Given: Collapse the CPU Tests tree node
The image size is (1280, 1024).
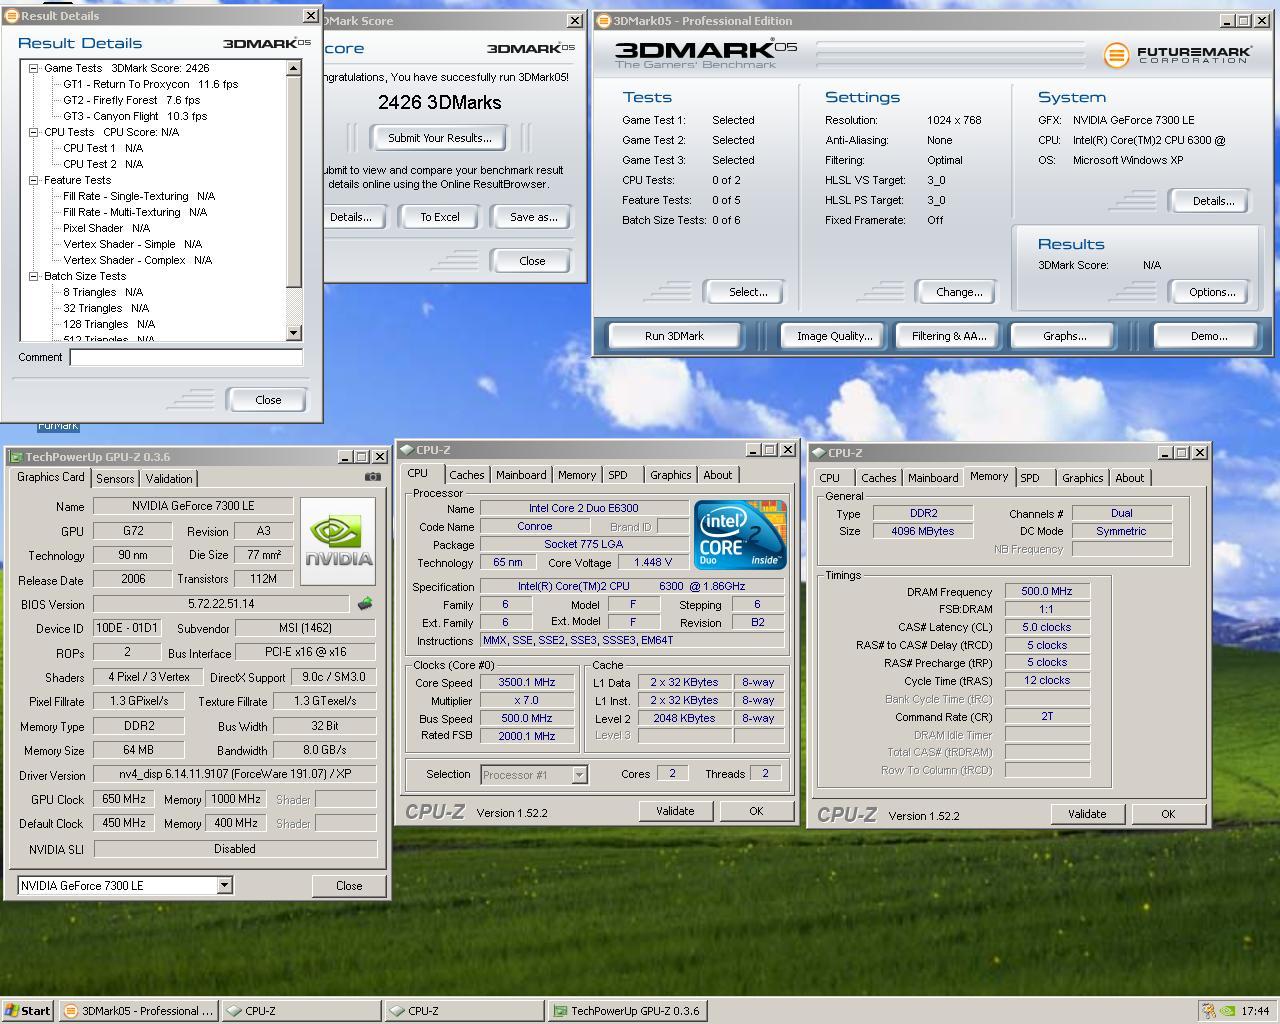Looking at the screenshot, I should (33, 132).
